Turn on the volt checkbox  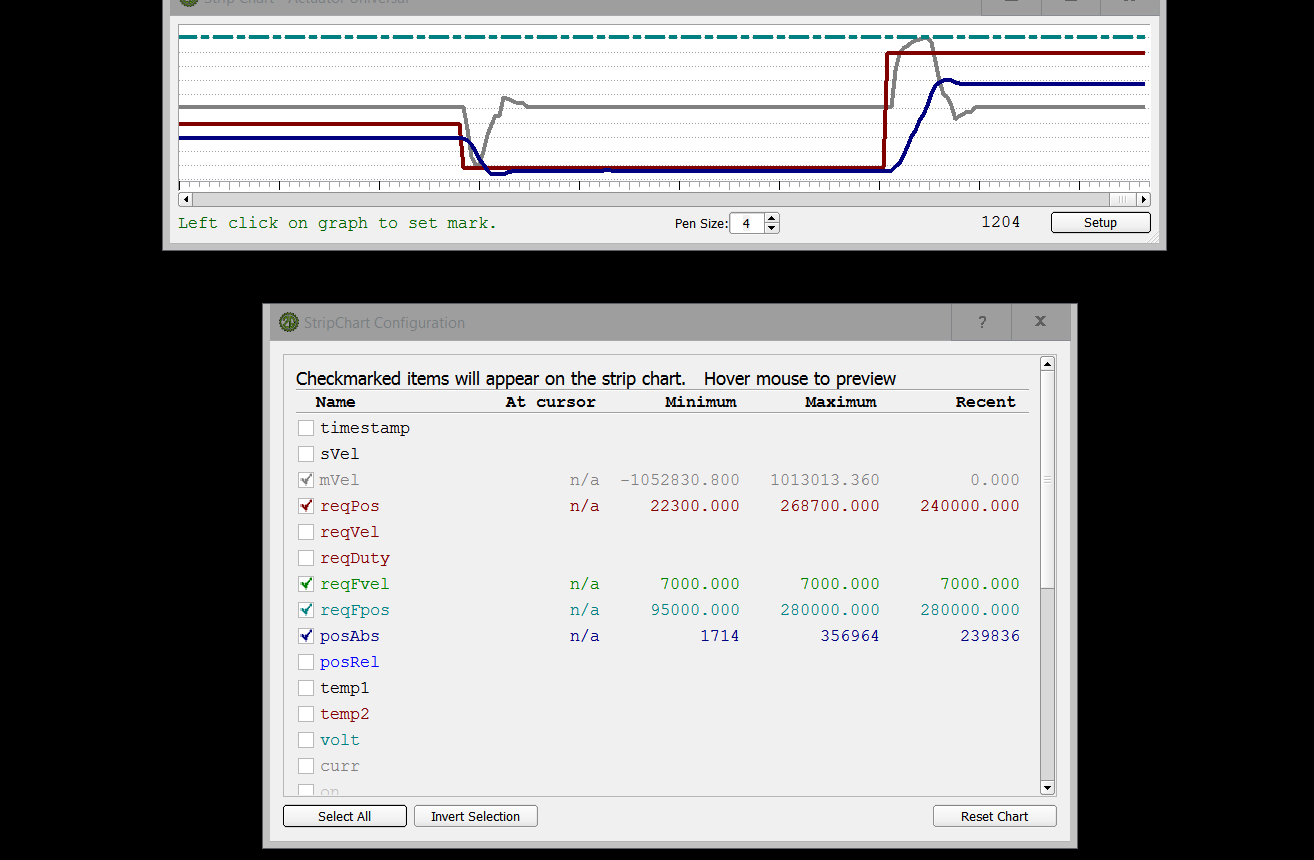(x=306, y=740)
